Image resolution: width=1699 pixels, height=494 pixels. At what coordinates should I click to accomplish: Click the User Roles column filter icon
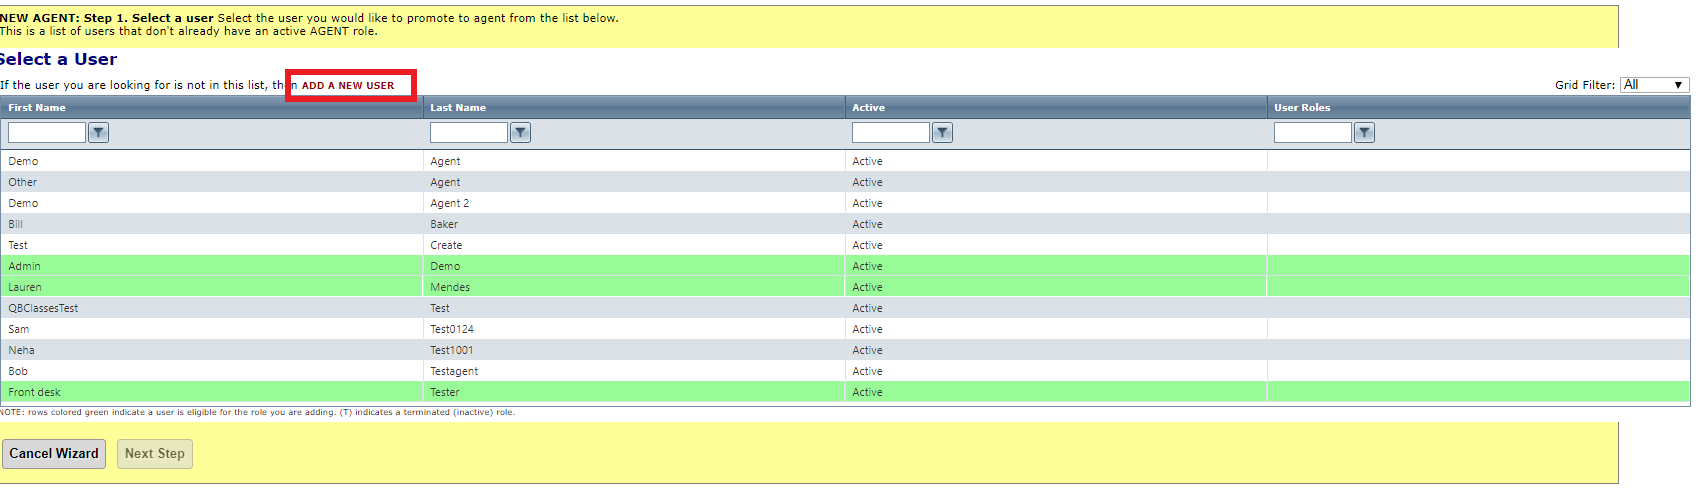(1364, 132)
